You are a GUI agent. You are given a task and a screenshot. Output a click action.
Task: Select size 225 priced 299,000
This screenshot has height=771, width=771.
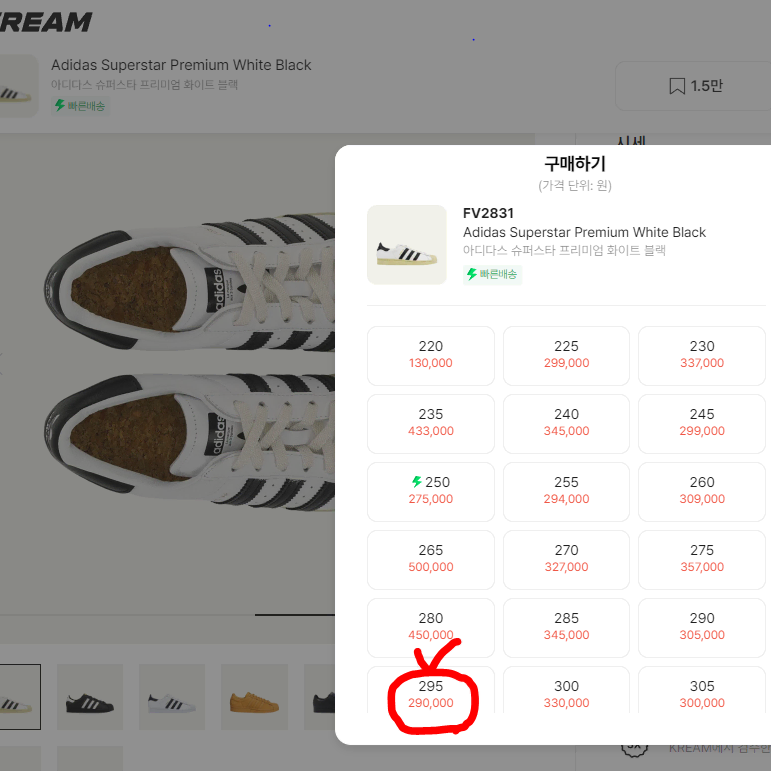pyautogui.click(x=566, y=356)
